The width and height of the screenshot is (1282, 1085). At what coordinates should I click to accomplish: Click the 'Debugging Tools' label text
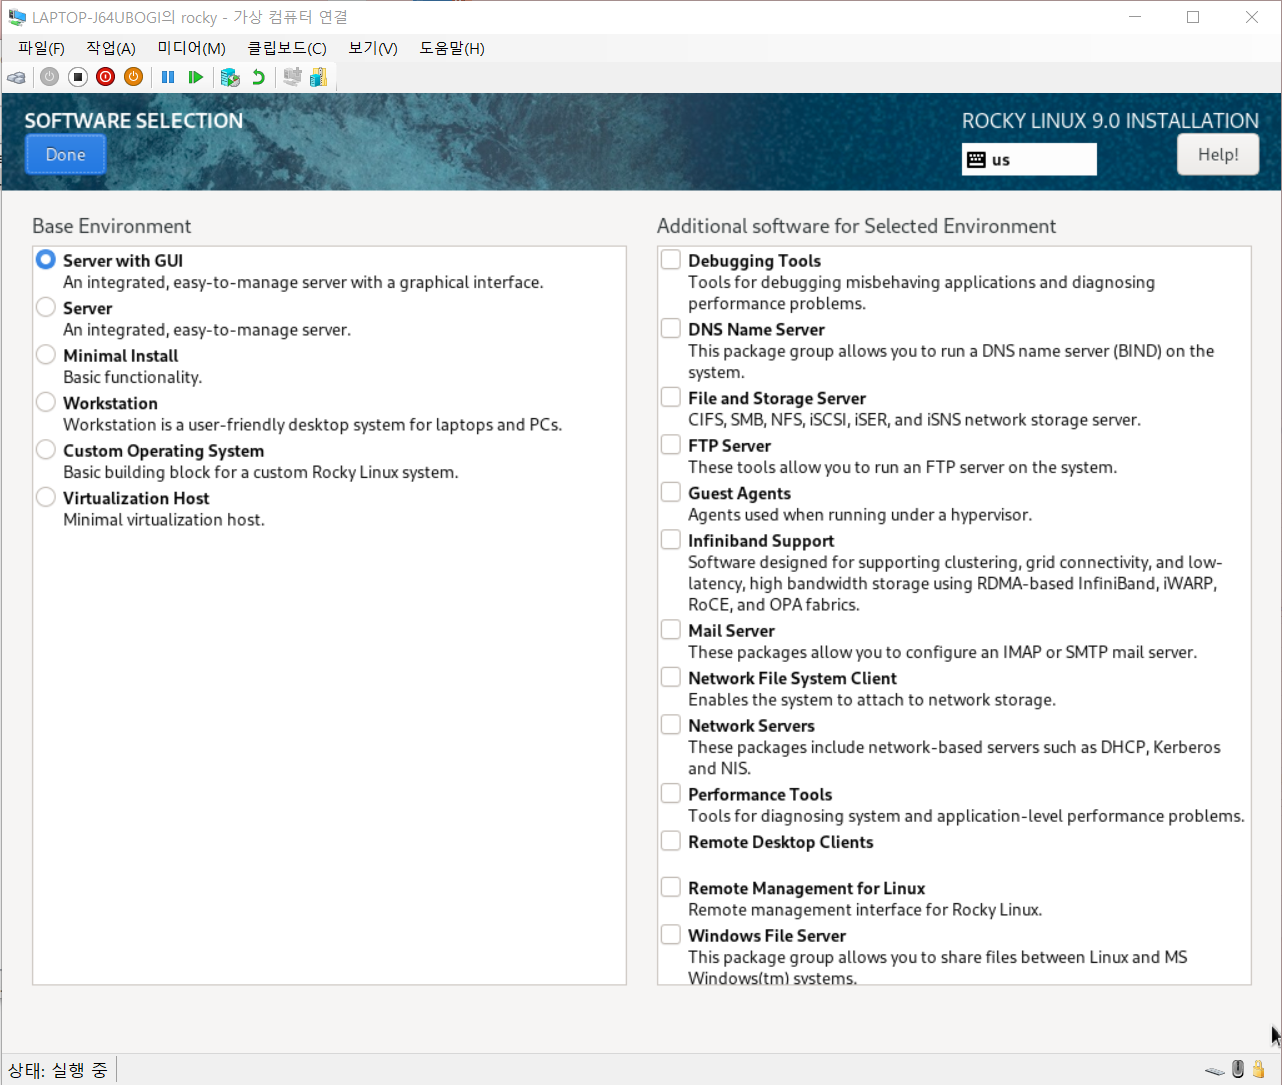pyautogui.click(x=754, y=261)
